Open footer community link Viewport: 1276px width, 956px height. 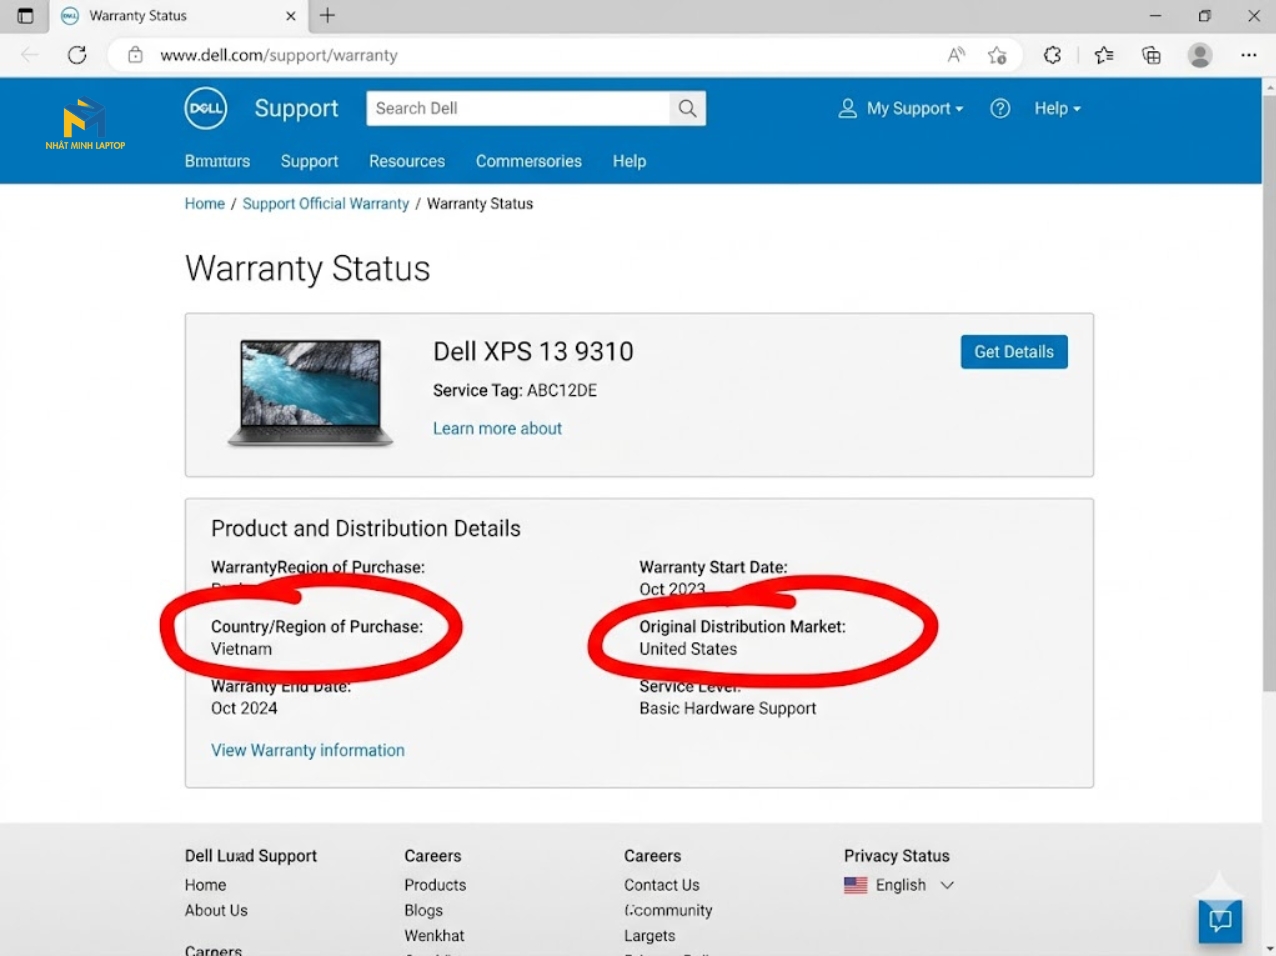[668, 910]
